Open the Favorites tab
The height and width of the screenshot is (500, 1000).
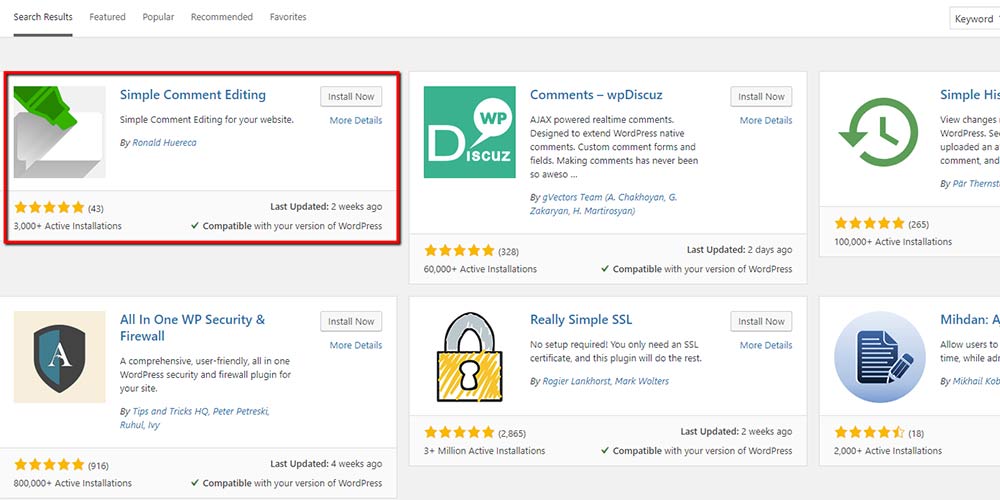coord(288,17)
